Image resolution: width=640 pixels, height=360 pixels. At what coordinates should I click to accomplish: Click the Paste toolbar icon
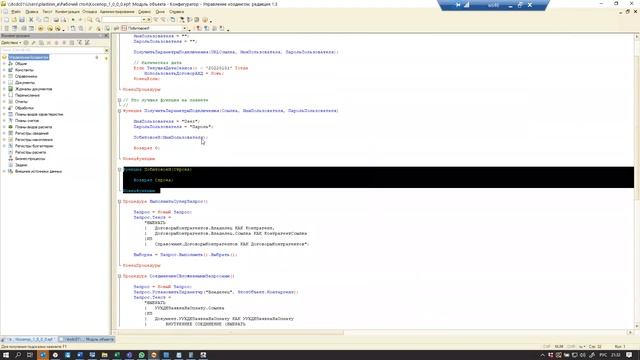click(x=46, y=20)
